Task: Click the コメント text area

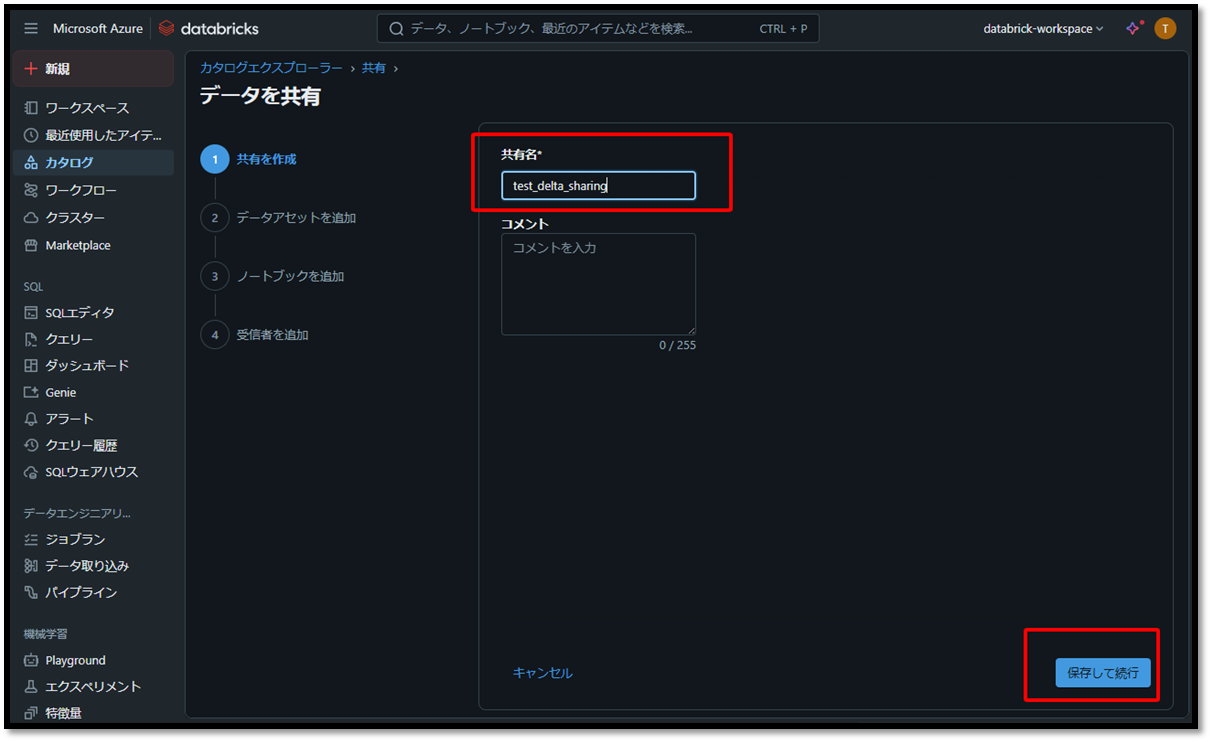Action: (x=598, y=284)
